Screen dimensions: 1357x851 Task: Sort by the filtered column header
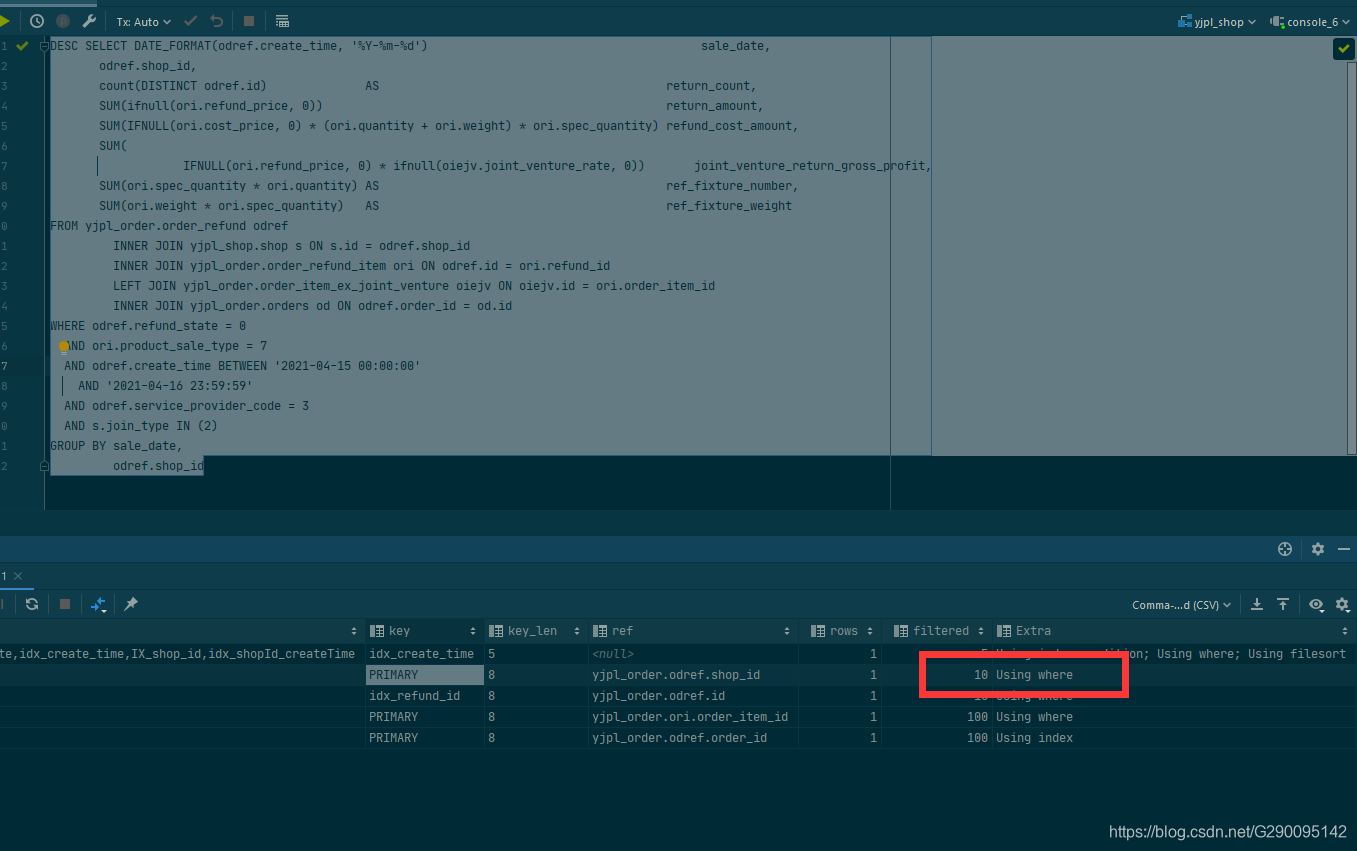tap(938, 631)
